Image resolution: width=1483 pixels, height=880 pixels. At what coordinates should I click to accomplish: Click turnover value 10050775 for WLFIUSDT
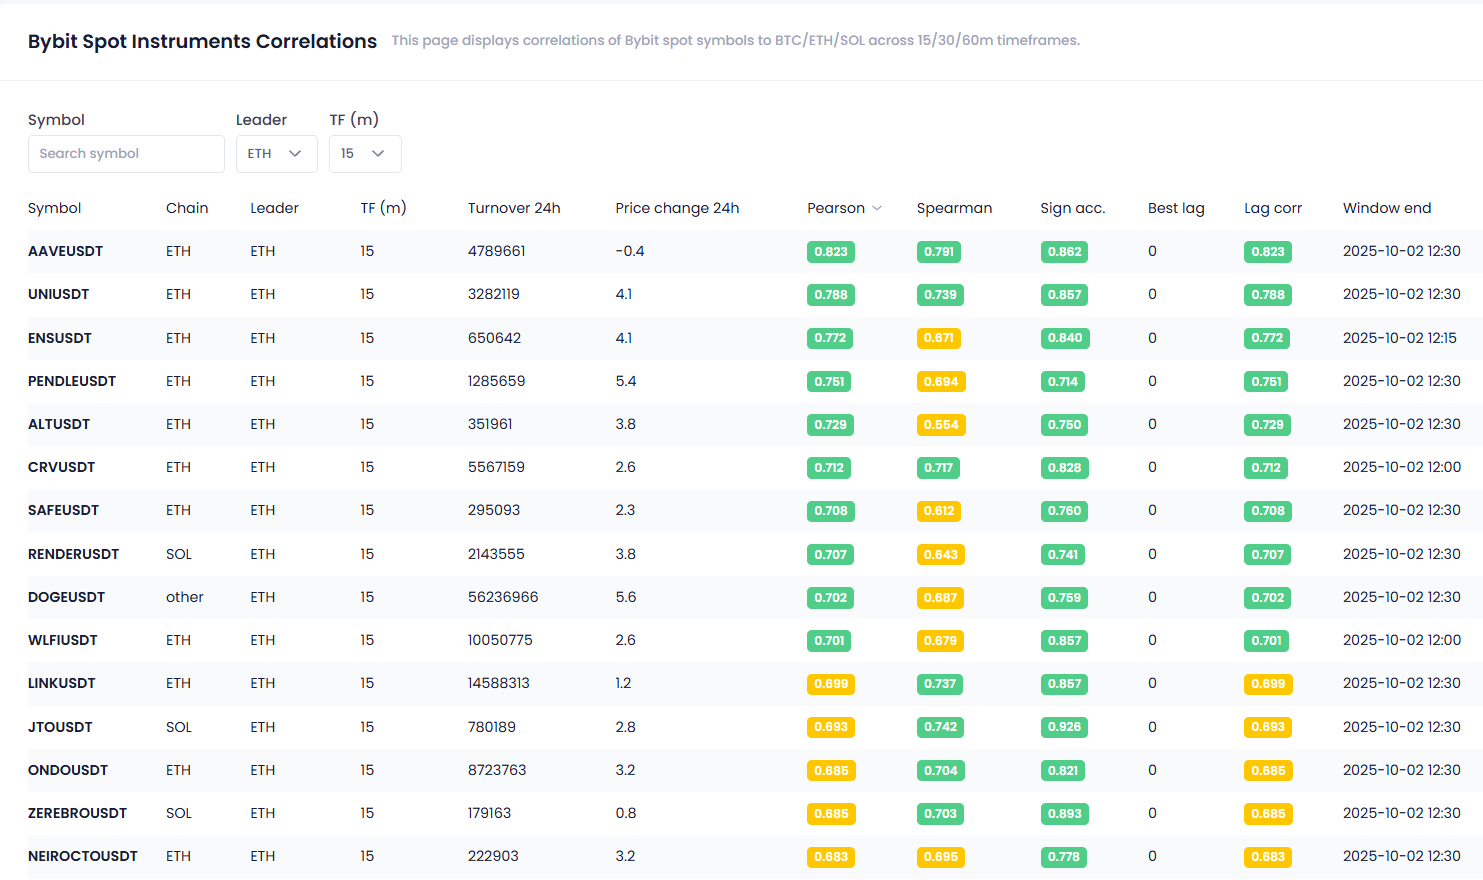tap(500, 640)
